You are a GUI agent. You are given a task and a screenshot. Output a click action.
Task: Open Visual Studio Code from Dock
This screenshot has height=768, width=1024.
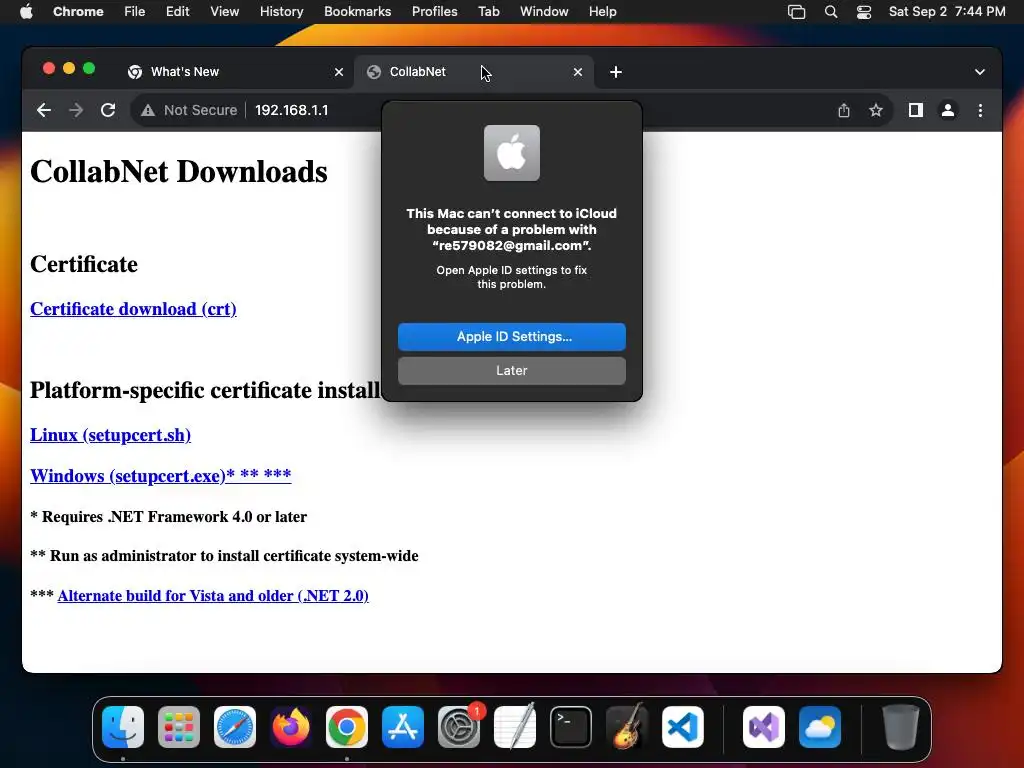(683, 727)
